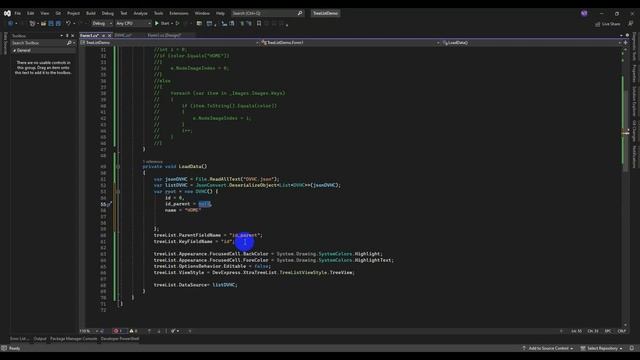The image size is (640, 360).
Task: Open the Test menu
Action: (x=124, y=13)
